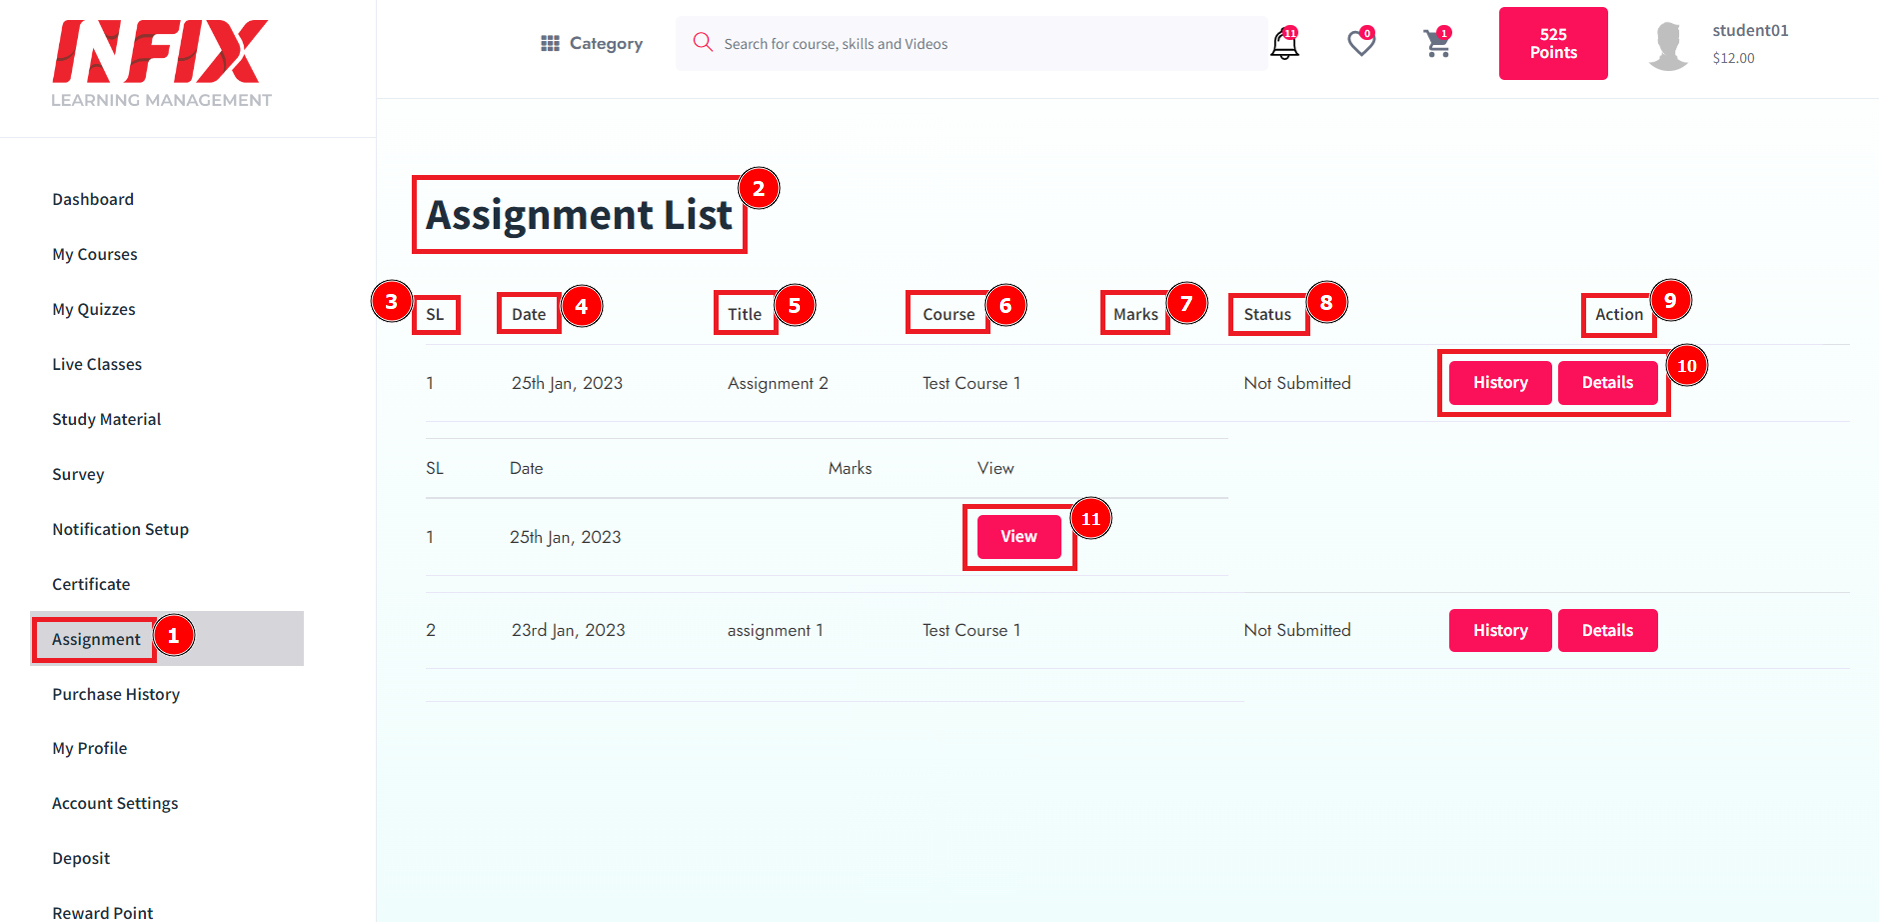Navigate to My Courses in the sidebar
This screenshot has width=1879, height=922.
point(94,254)
